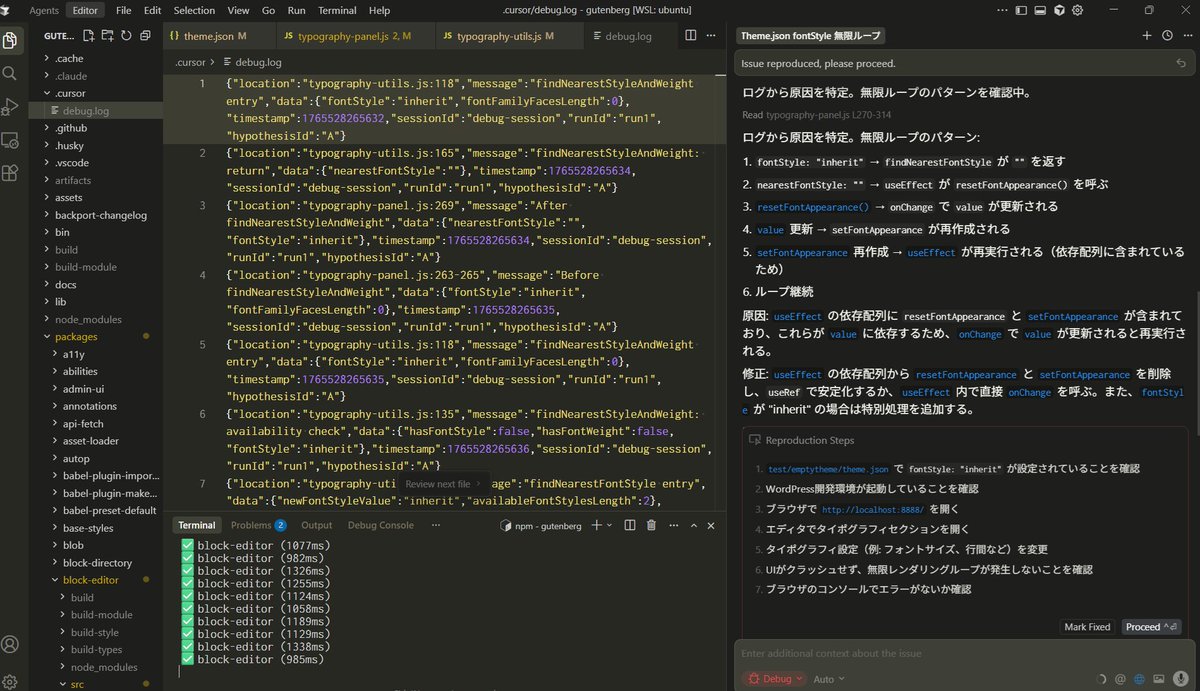
Task: Open the Selection menu
Action: 194,10
